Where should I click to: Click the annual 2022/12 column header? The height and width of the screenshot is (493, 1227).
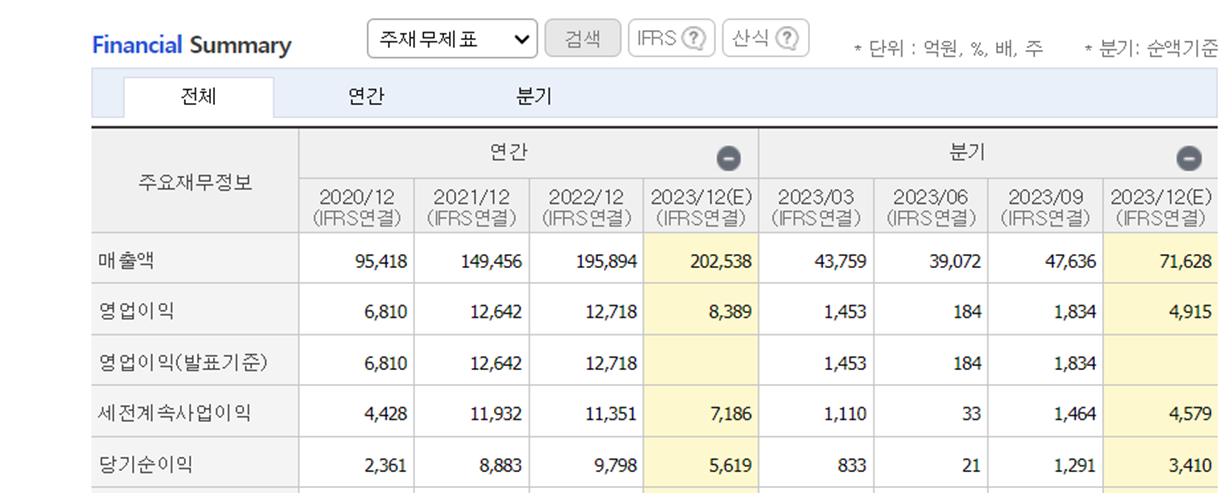pyautogui.click(x=587, y=206)
